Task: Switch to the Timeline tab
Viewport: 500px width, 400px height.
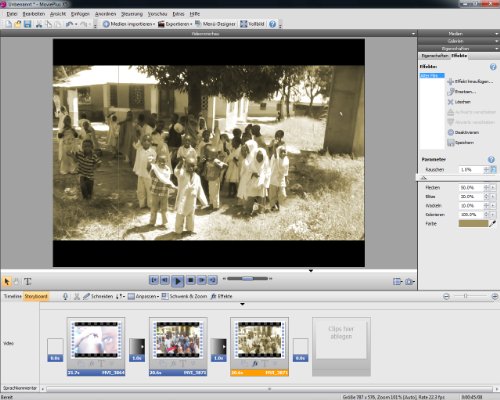Action: (12, 296)
